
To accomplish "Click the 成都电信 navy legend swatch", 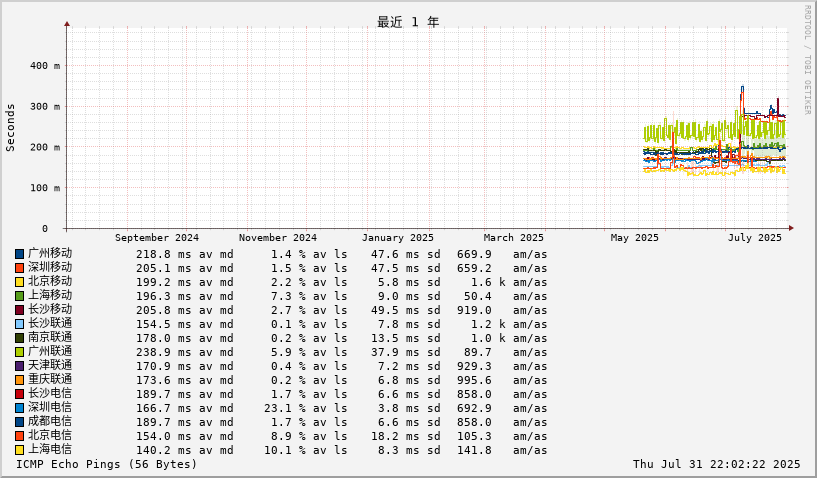I will 19,422.
